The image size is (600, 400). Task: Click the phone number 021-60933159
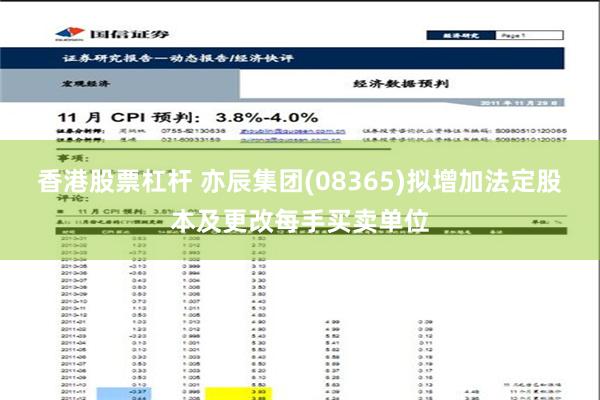(x=191, y=140)
